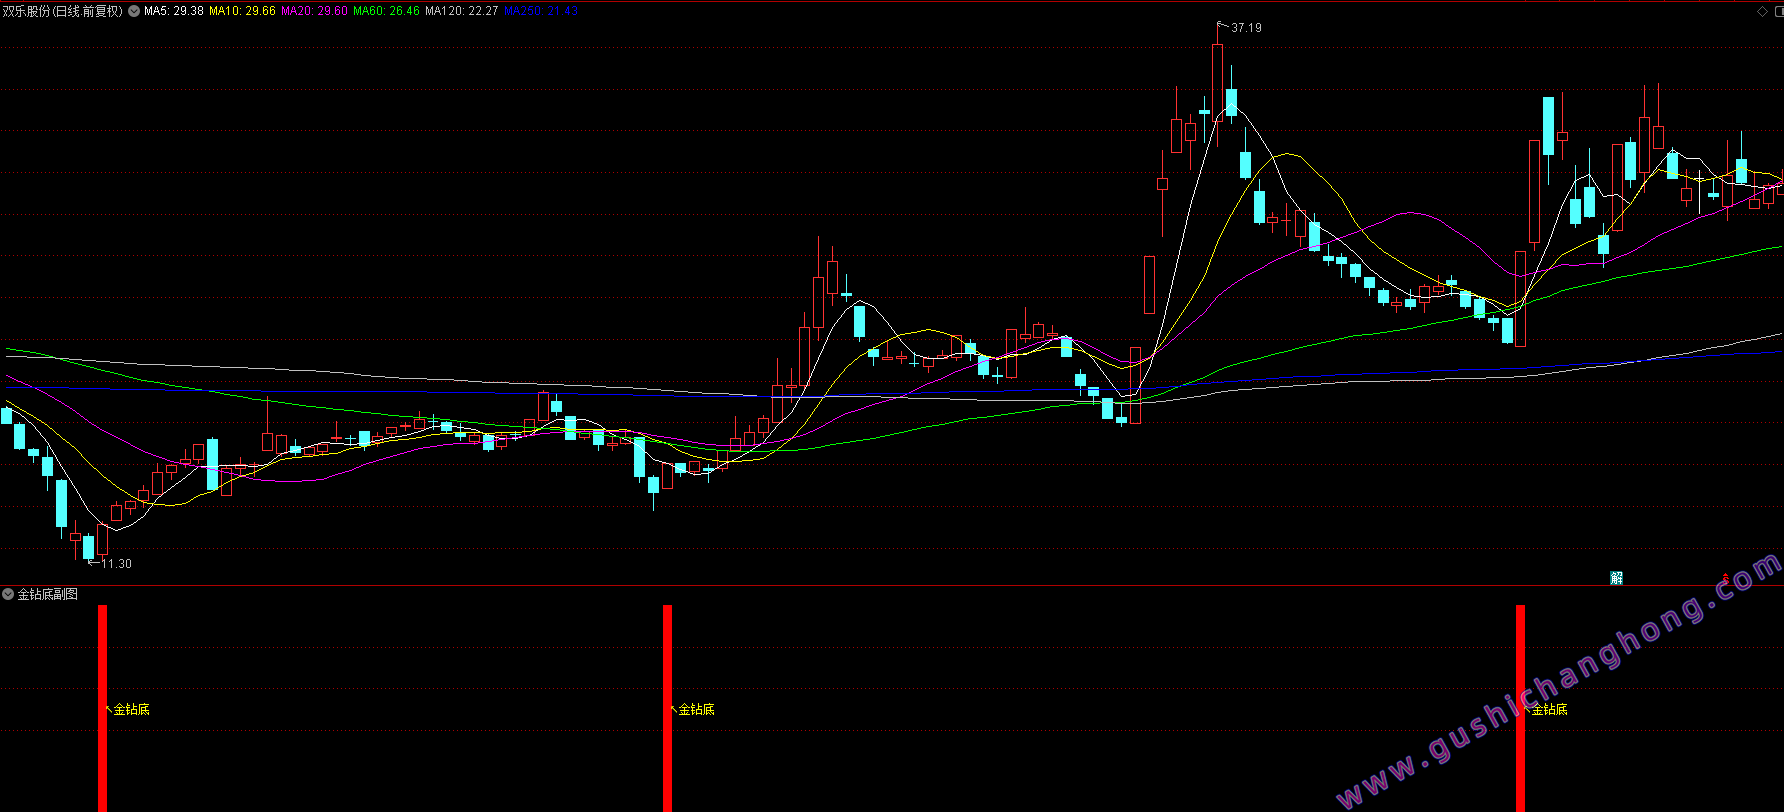
Task: Click the 11.30 low price label
Action: 117,564
